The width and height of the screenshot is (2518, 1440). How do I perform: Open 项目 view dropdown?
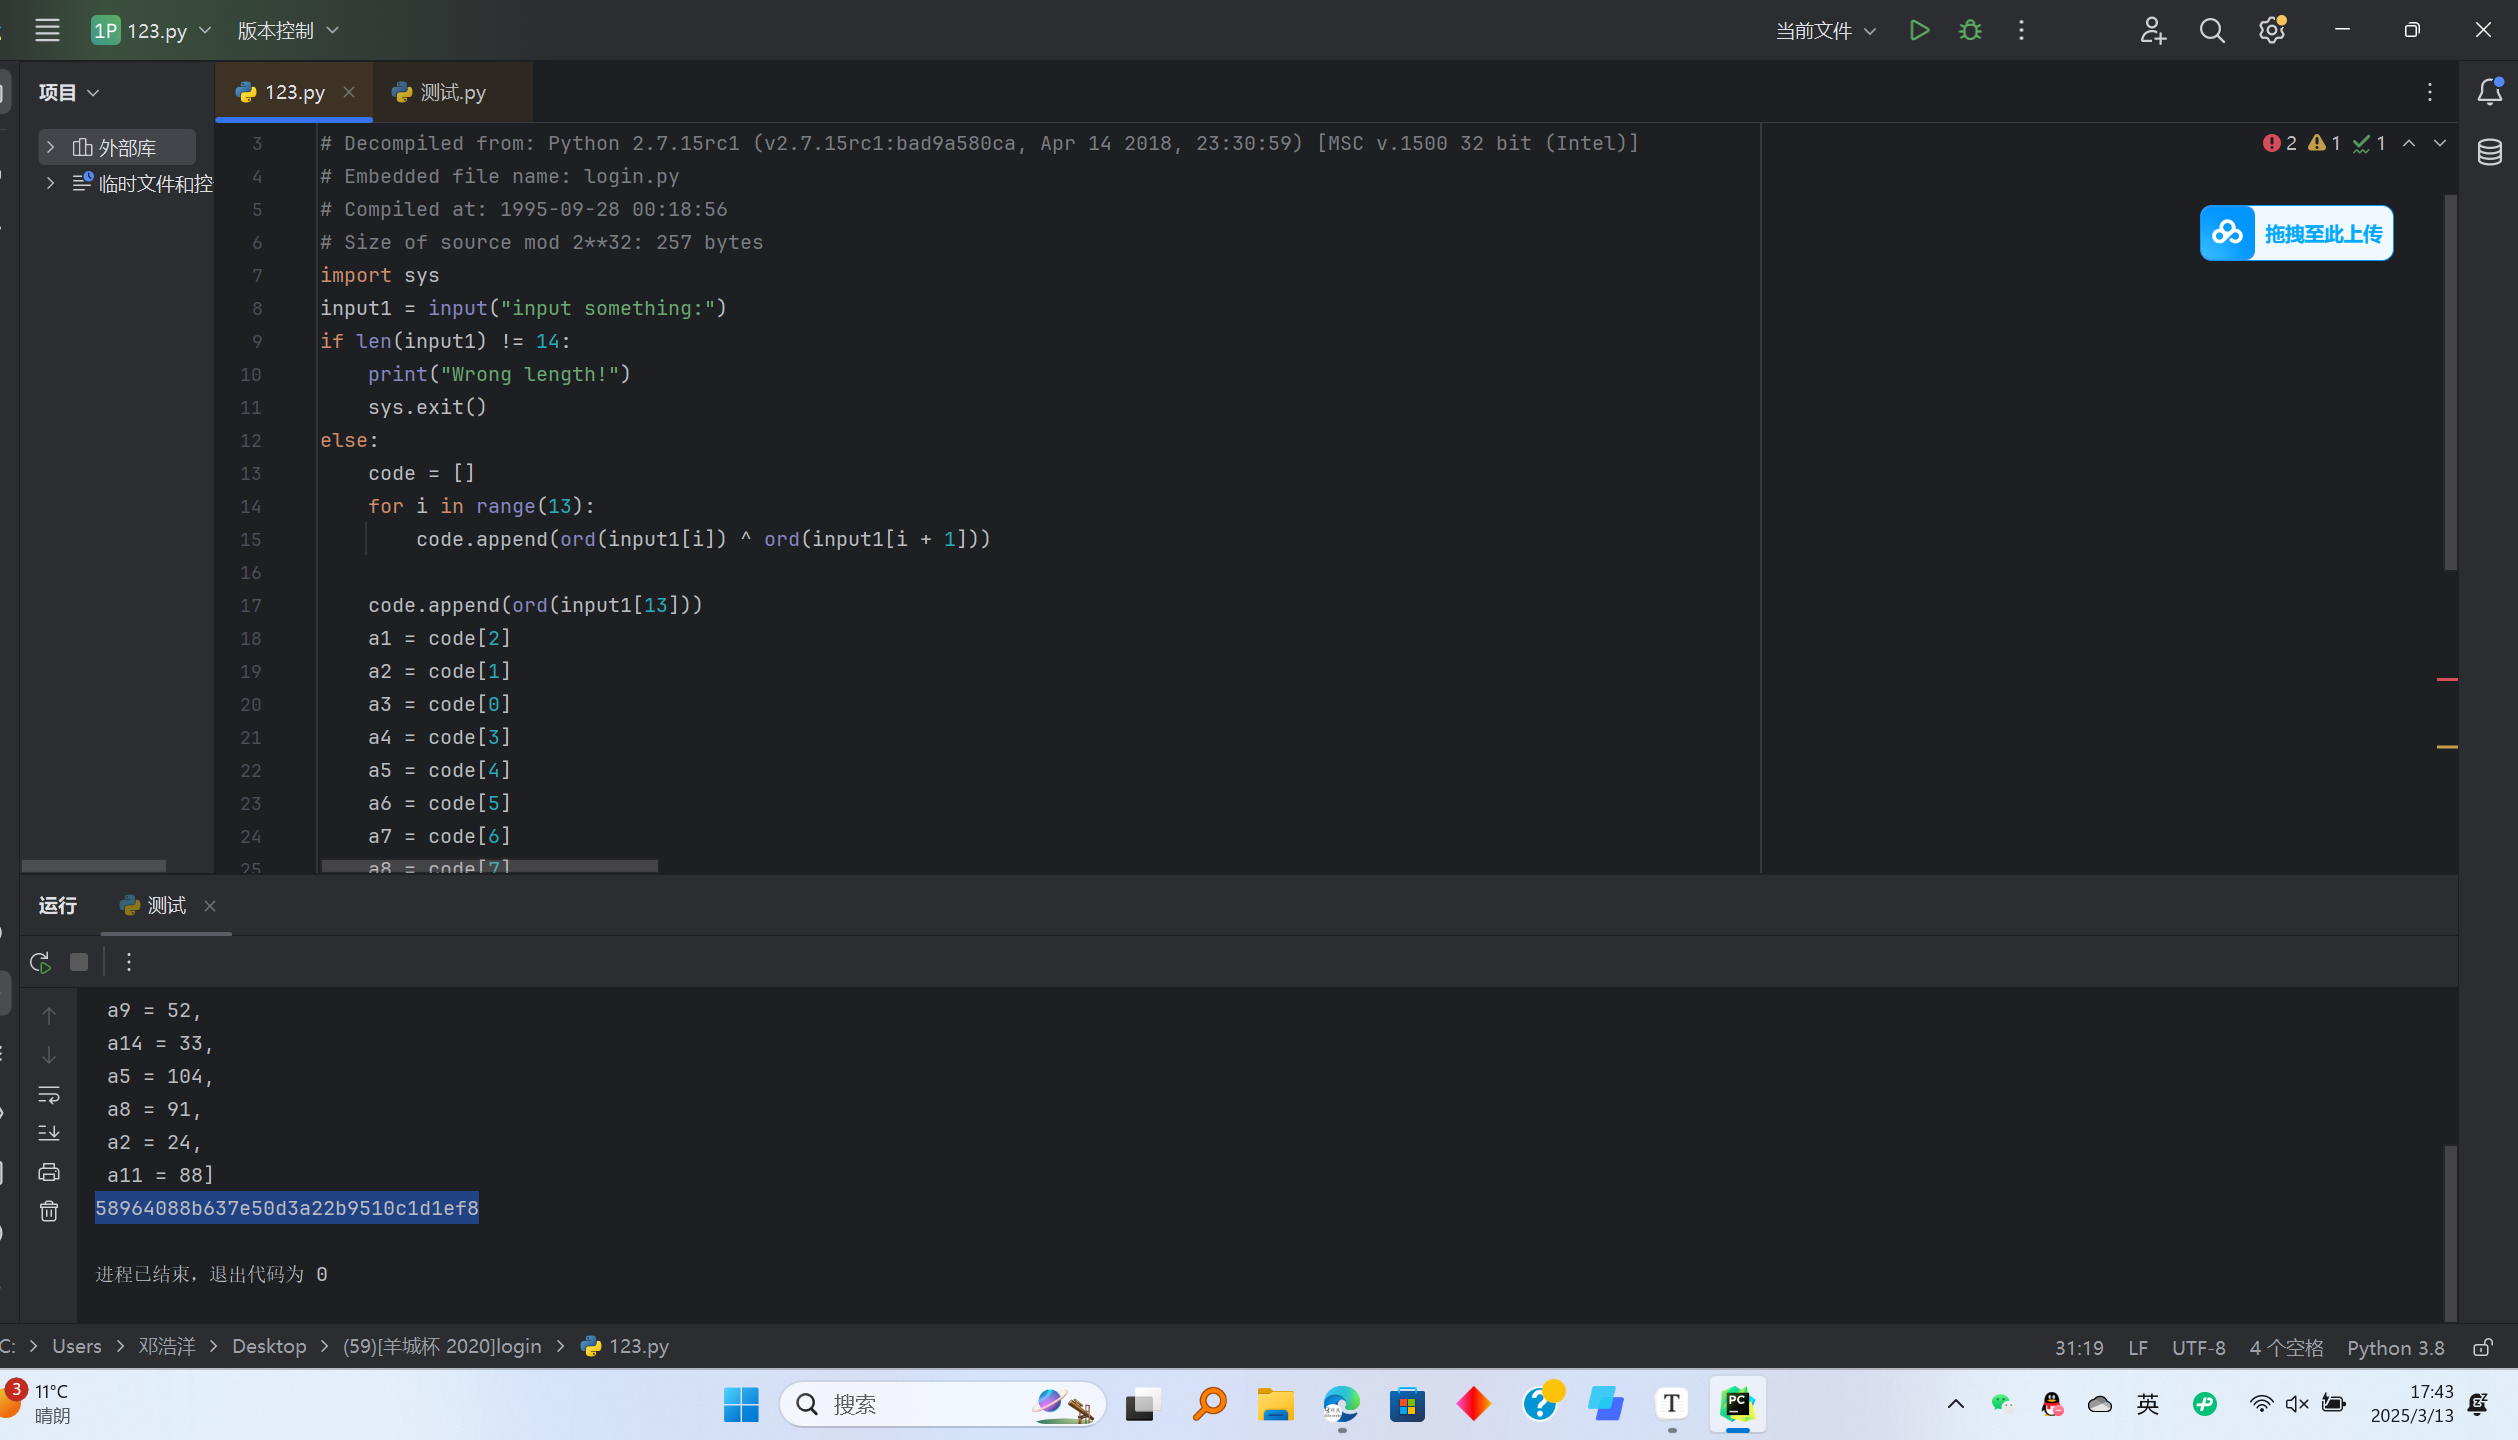tap(69, 92)
